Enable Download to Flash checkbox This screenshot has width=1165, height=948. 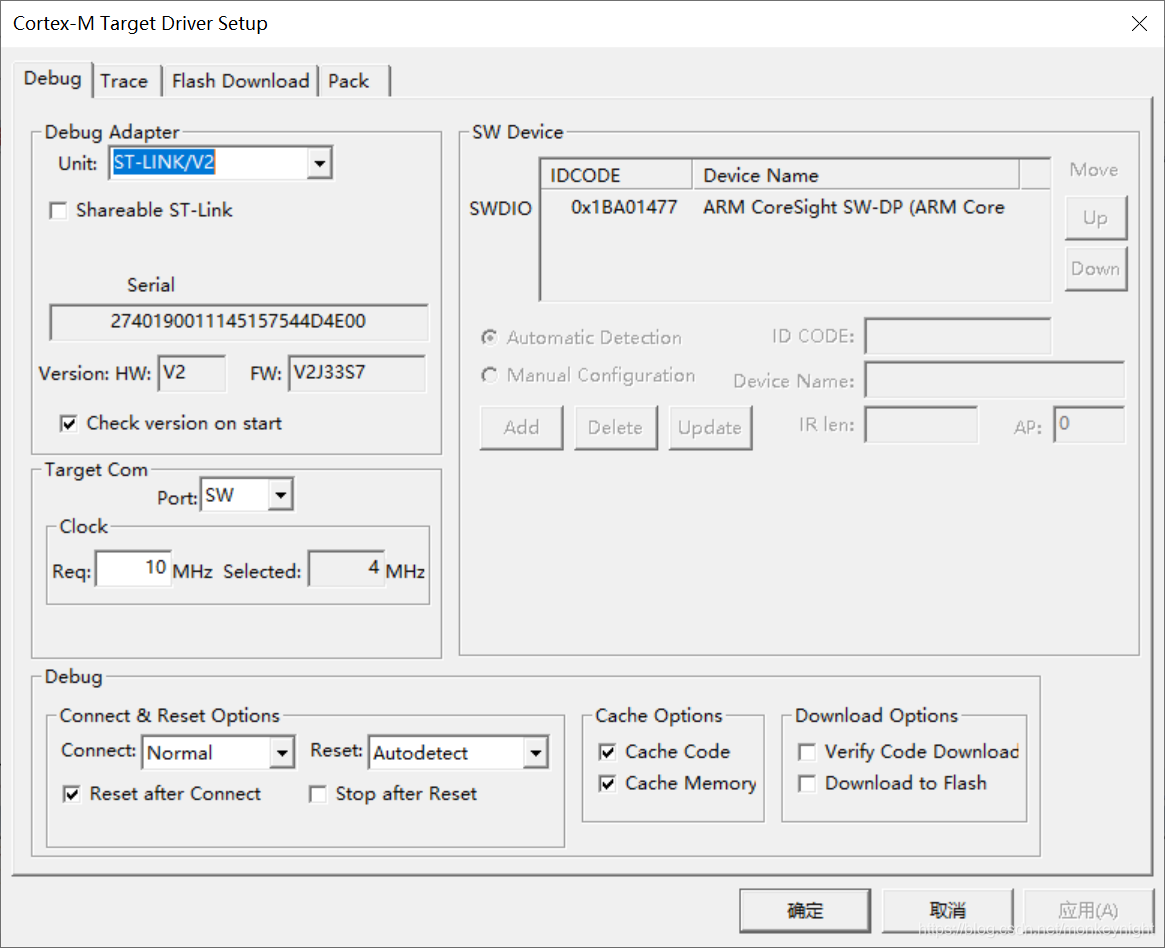click(x=806, y=784)
